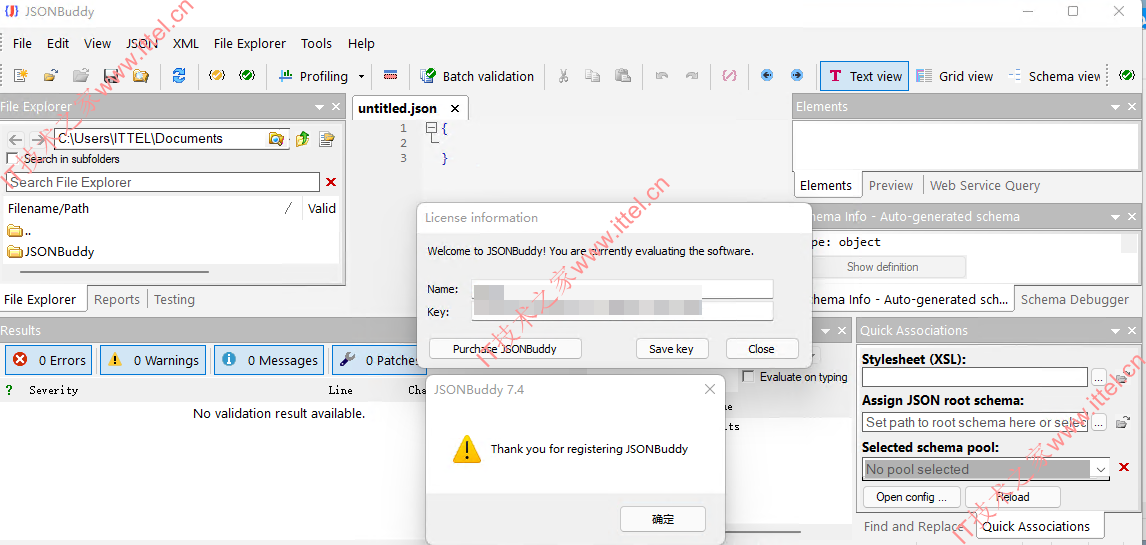The height and width of the screenshot is (545, 1146).
Task: Open the Profiling dropdown arrow
Action: click(x=361, y=76)
